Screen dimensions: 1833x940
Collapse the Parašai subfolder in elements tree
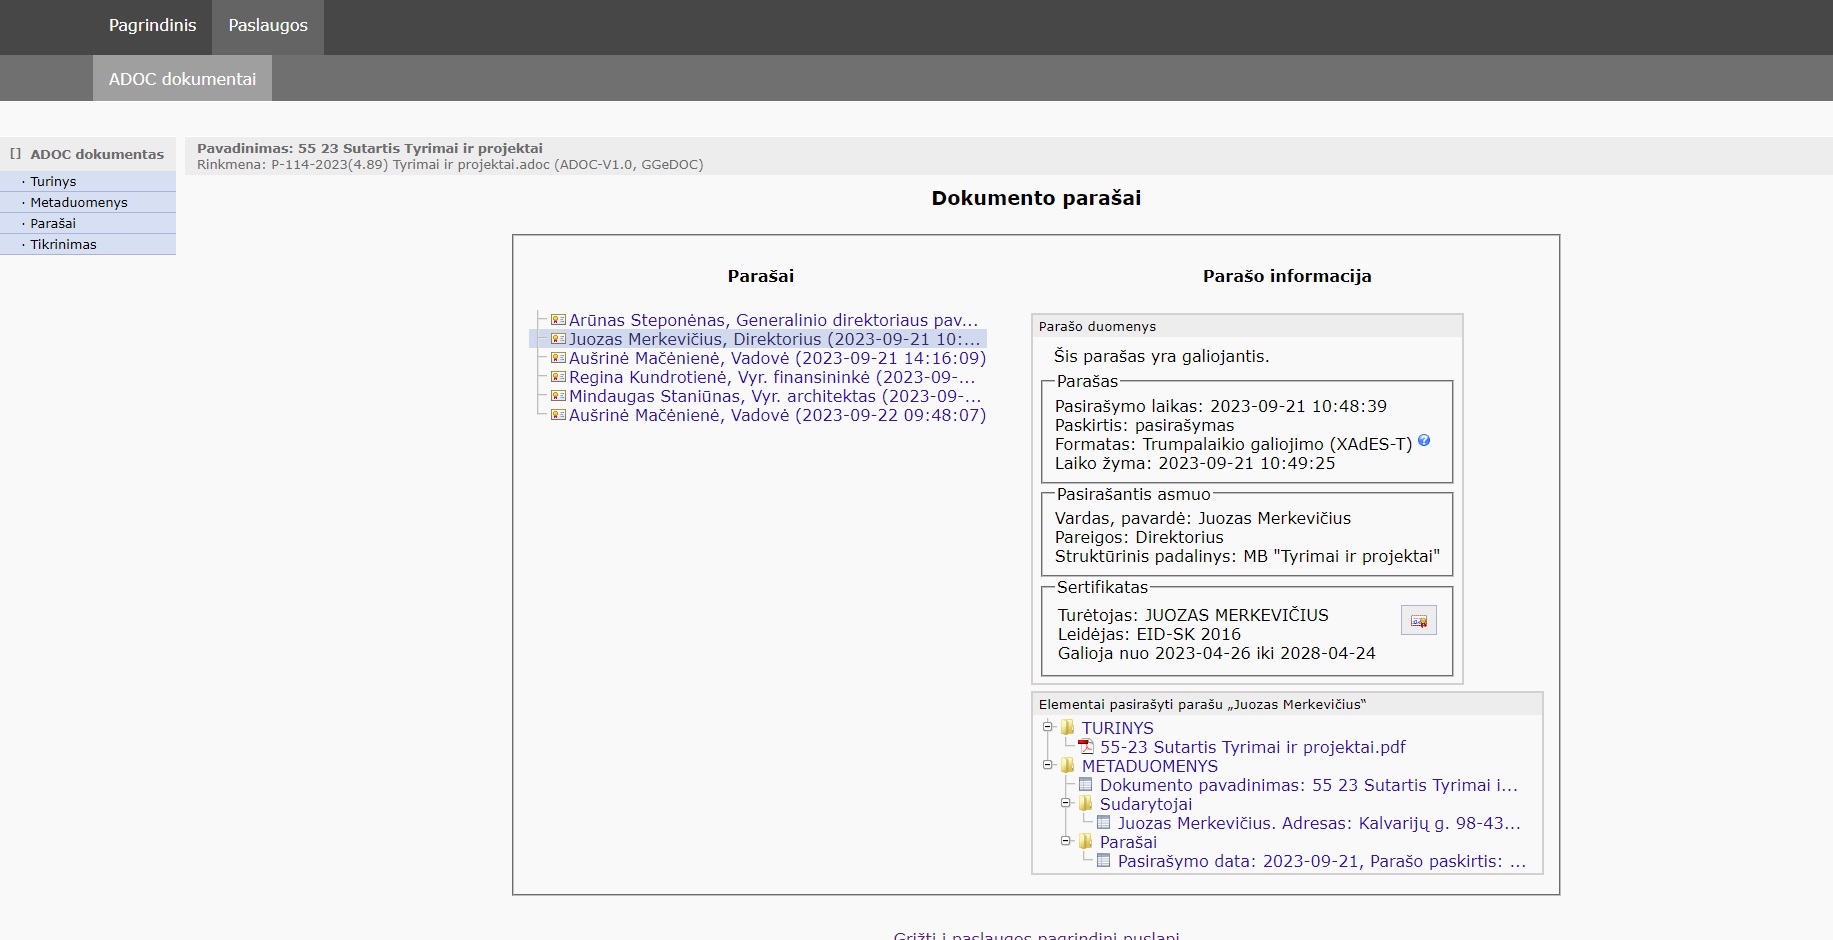click(1066, 841)
